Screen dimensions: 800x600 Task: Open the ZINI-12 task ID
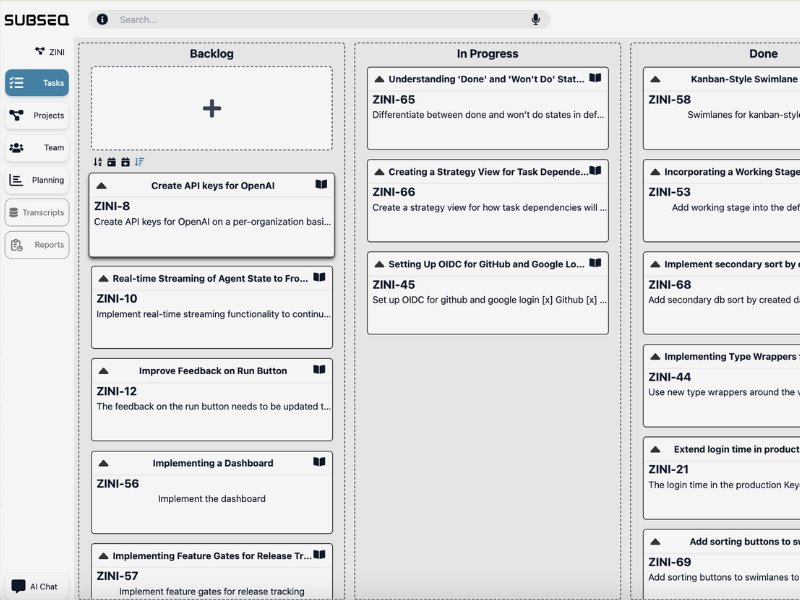tap(117, 391)
